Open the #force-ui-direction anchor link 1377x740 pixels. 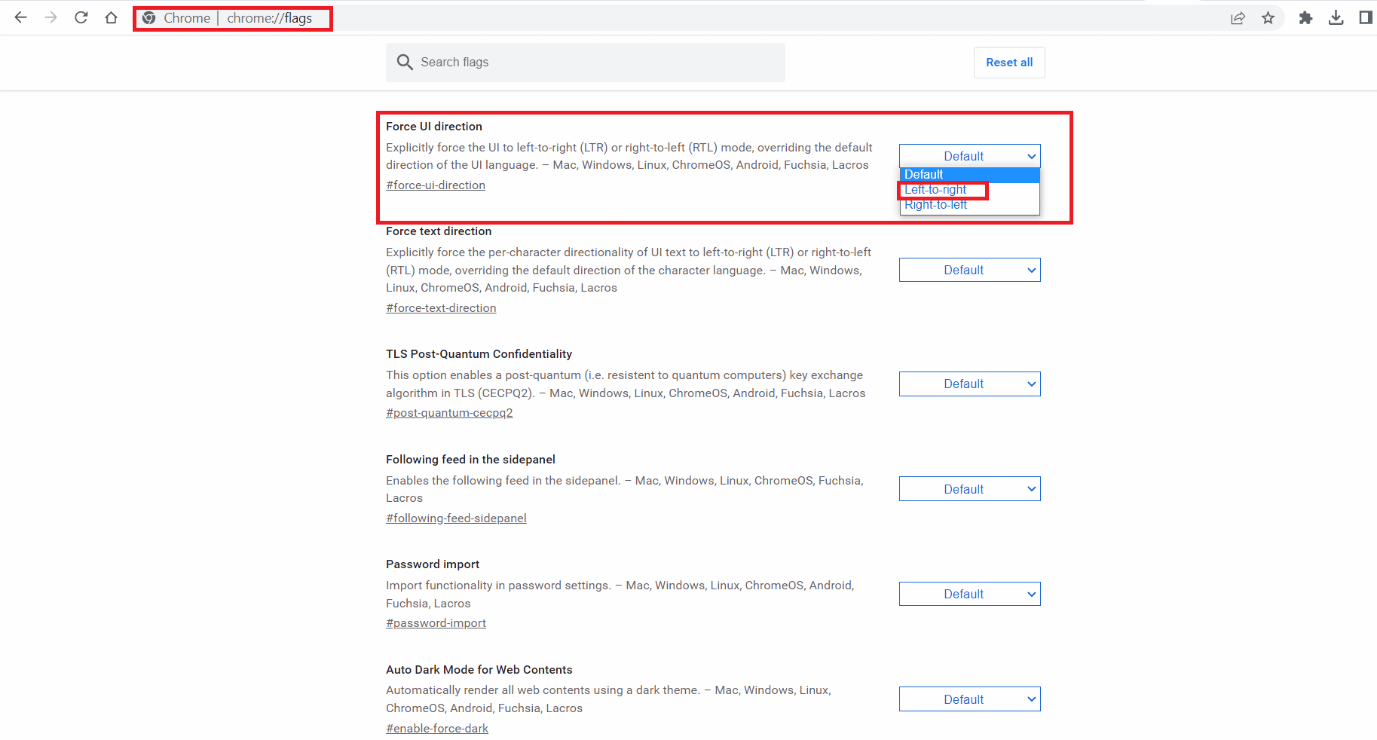coord(435,185)
